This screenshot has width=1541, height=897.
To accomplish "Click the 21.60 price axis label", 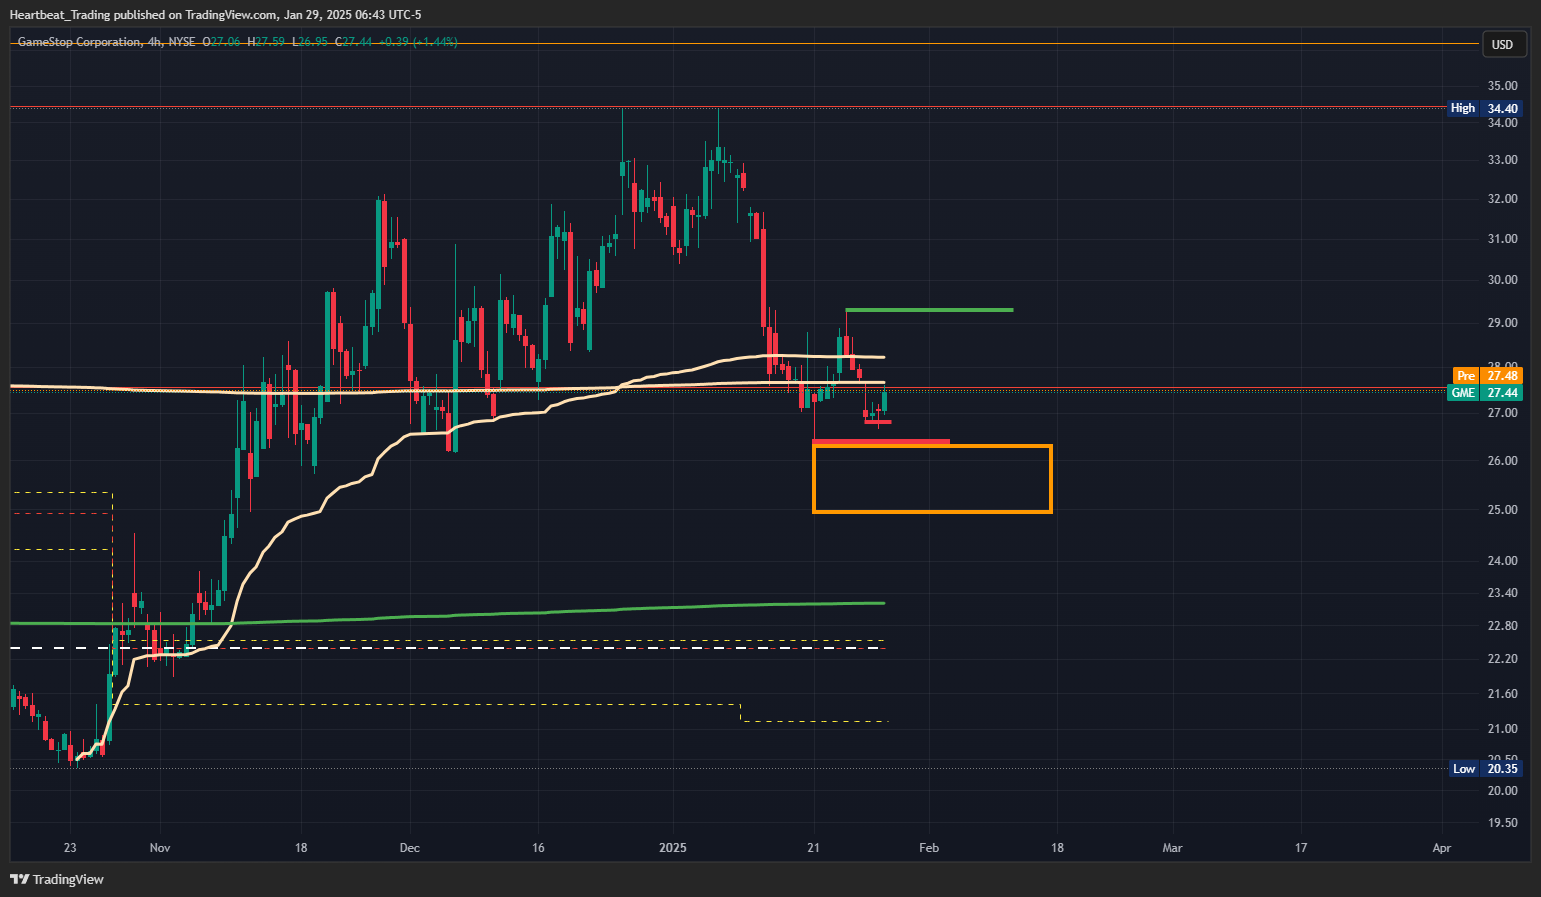I will [x=1502, y=694].
